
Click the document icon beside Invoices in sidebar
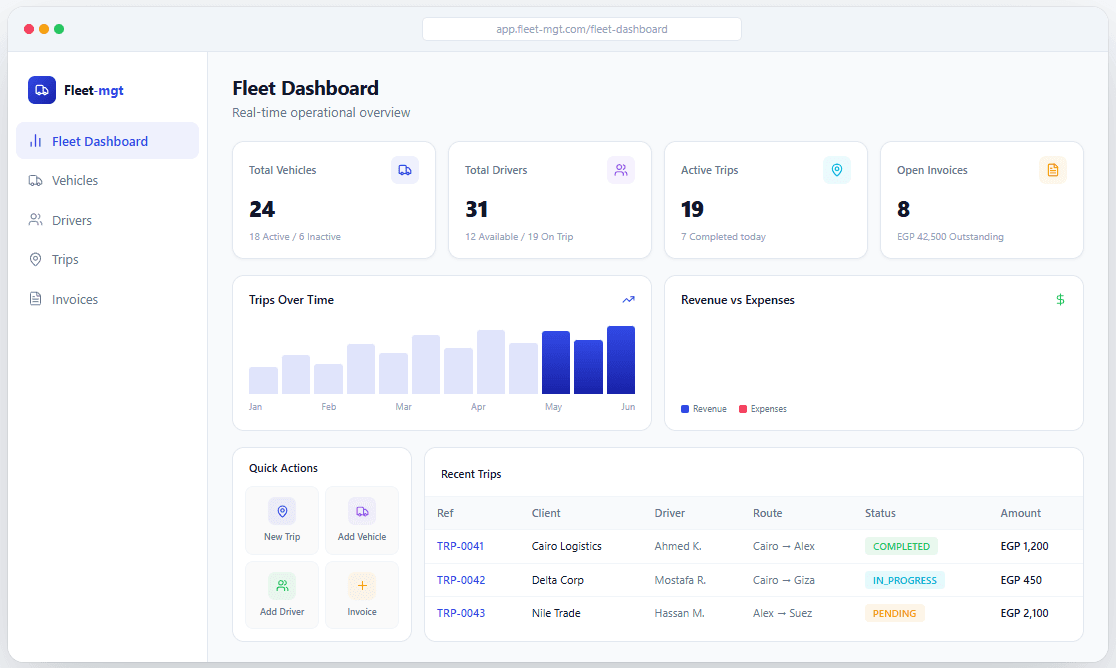click(x=36, y=299)
